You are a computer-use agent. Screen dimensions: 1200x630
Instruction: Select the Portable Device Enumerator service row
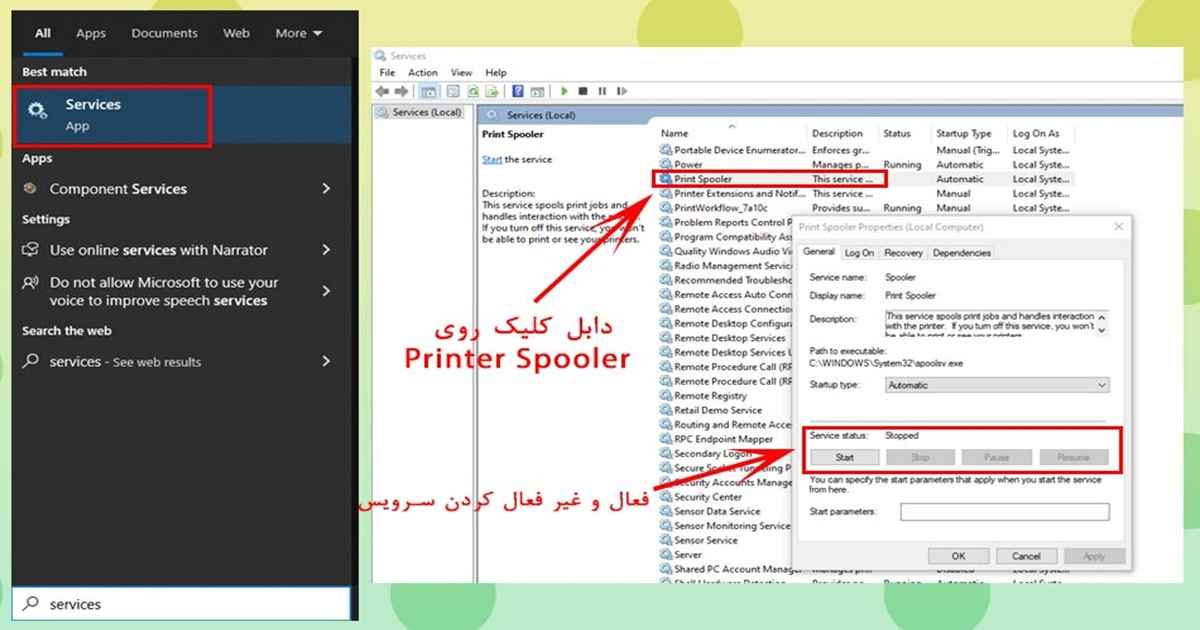865,149
